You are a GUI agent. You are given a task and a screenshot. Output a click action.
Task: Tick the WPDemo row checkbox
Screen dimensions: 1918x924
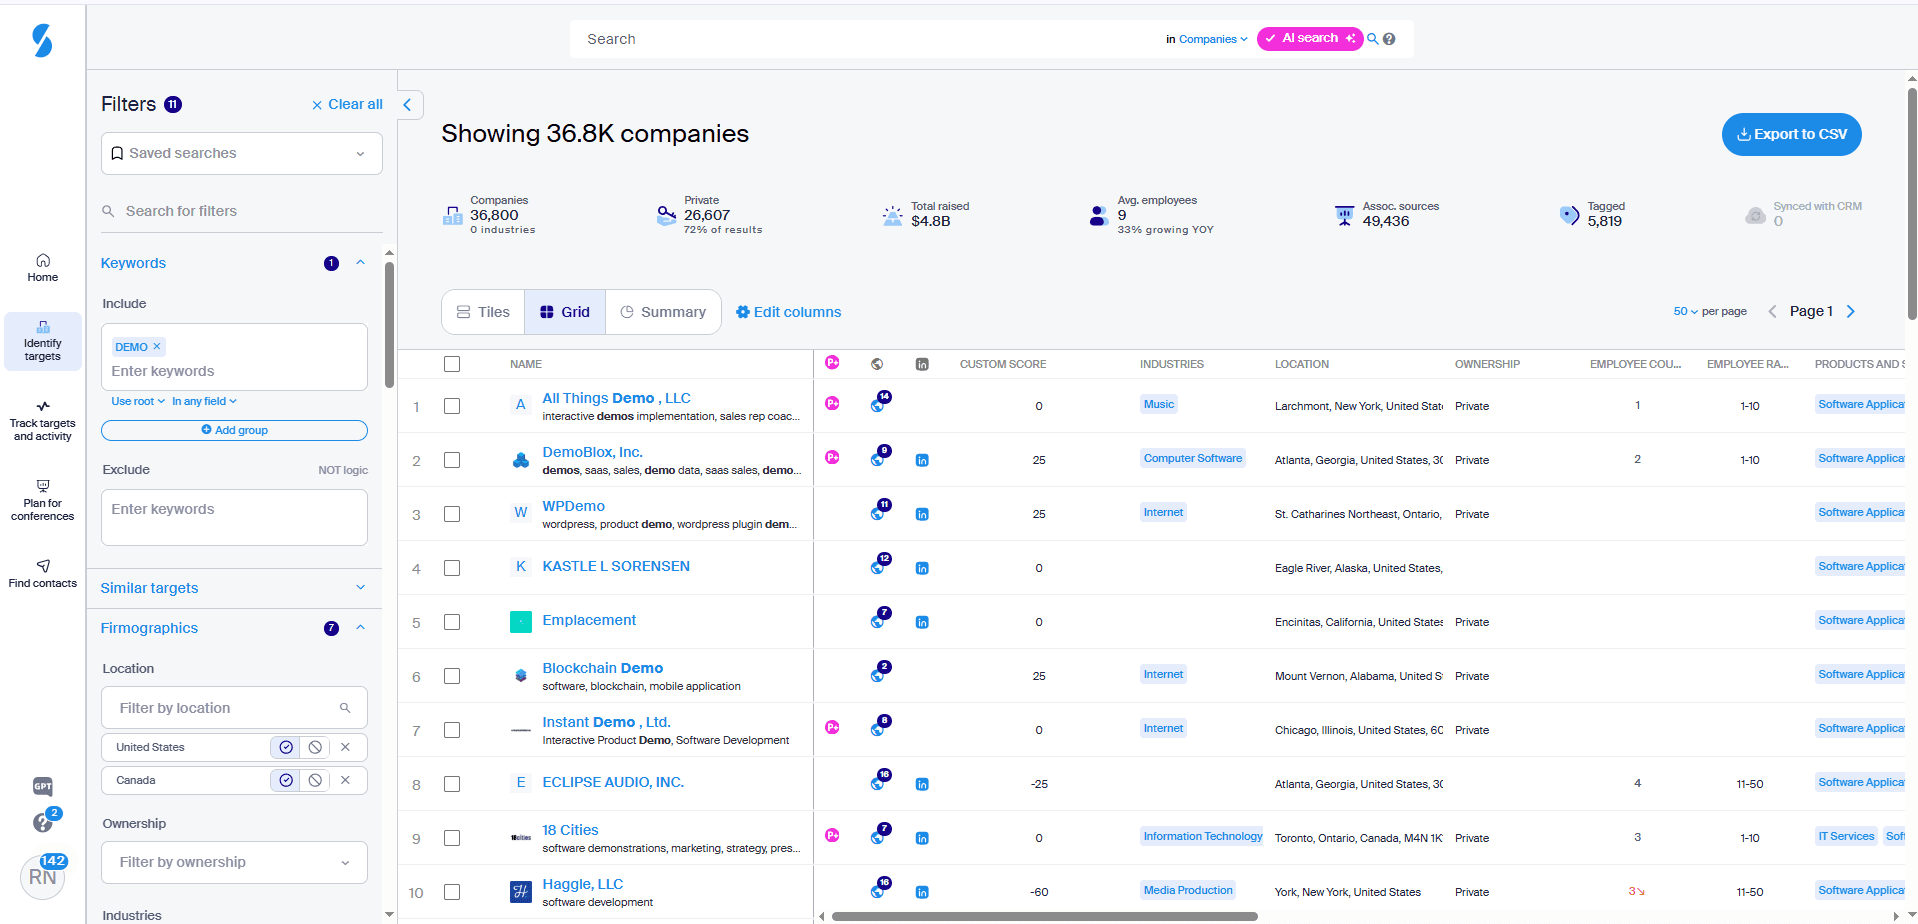pyautogui.click(x=452, y=514)
